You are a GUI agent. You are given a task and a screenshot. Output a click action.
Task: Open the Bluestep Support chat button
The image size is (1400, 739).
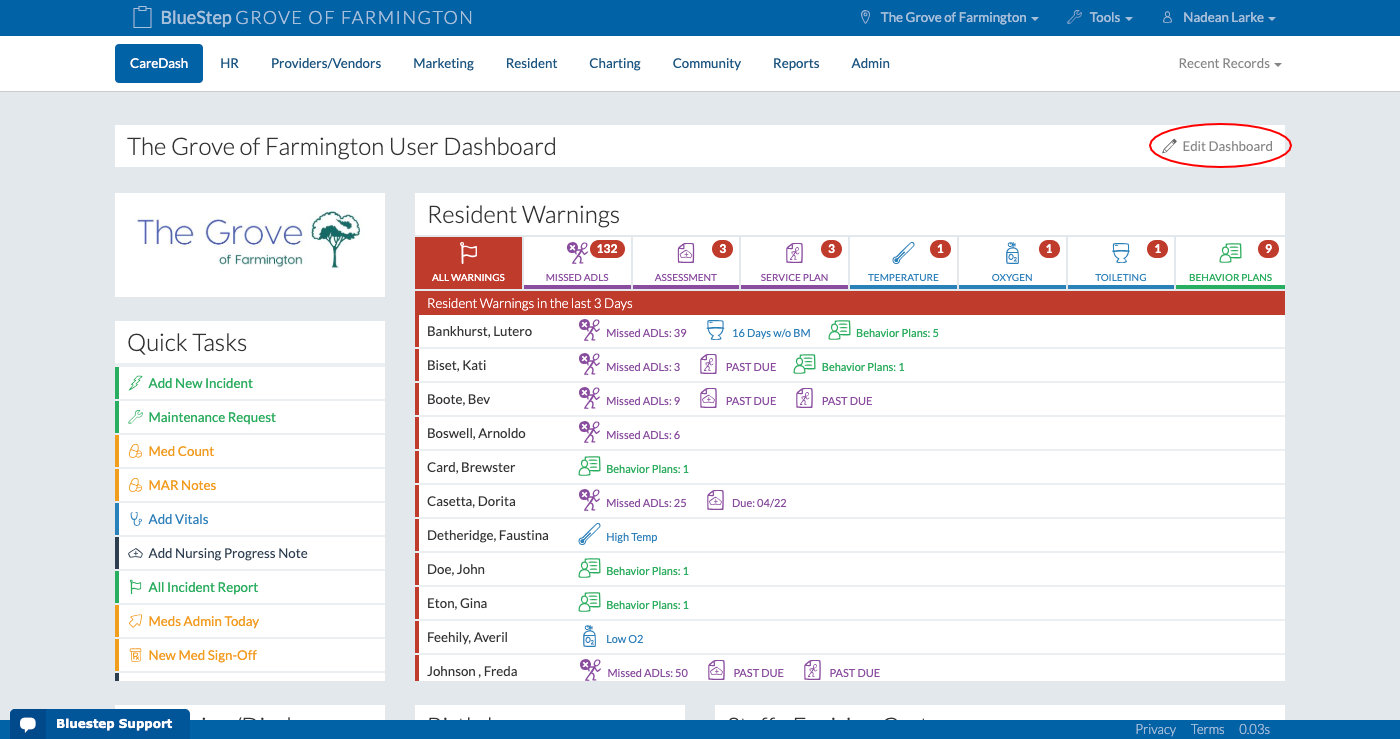click(x=98, y=724)
